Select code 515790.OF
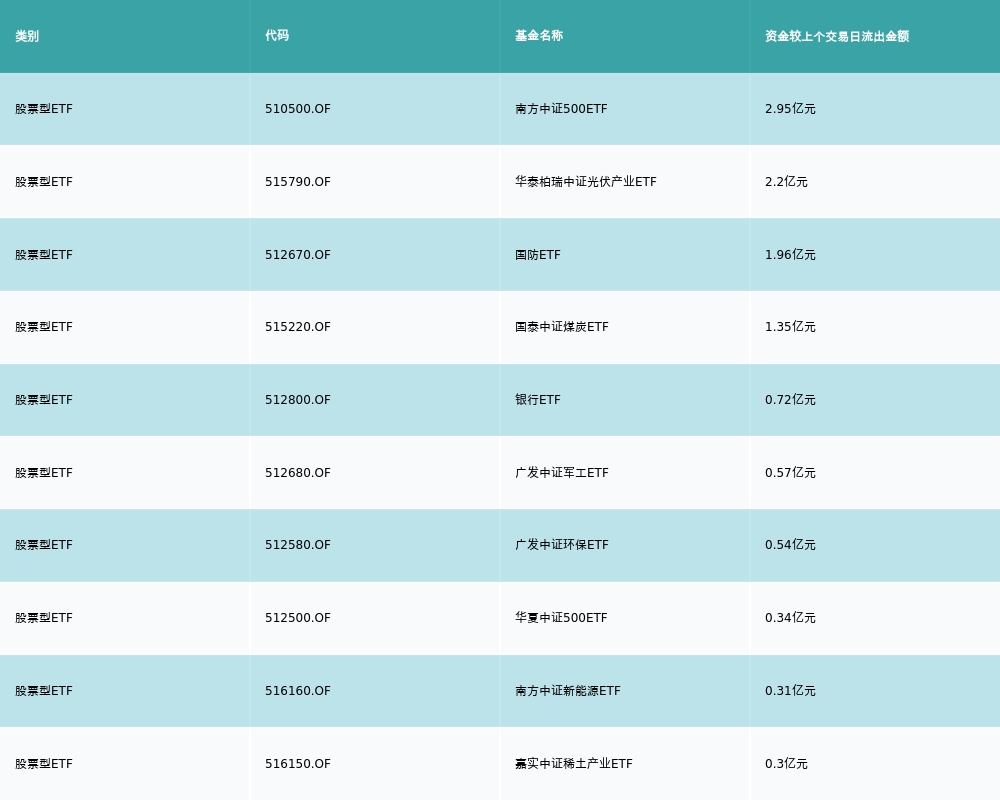This screenshot has width=1000, height=800. click(x=298, y=182)
